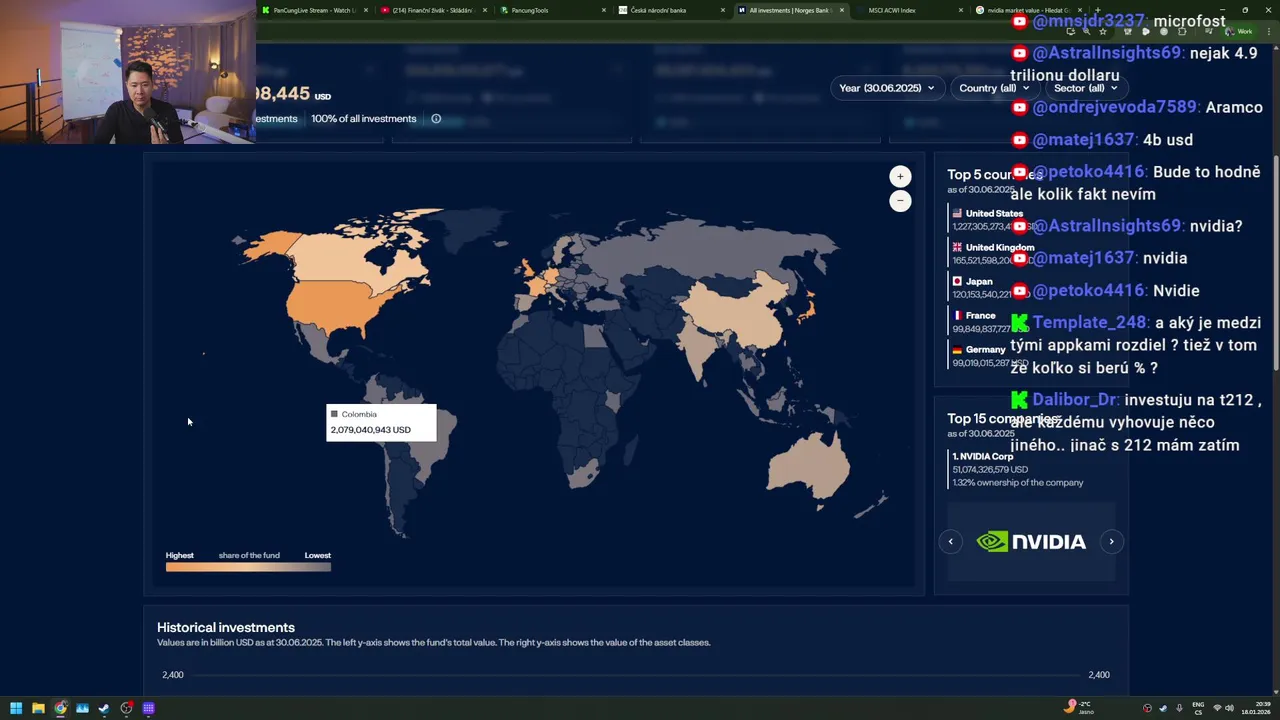Click the @AstralInsights69 'nvidia?' chat message
The width and height of the screenshot is (1280, 720).
click(1127, 226)
